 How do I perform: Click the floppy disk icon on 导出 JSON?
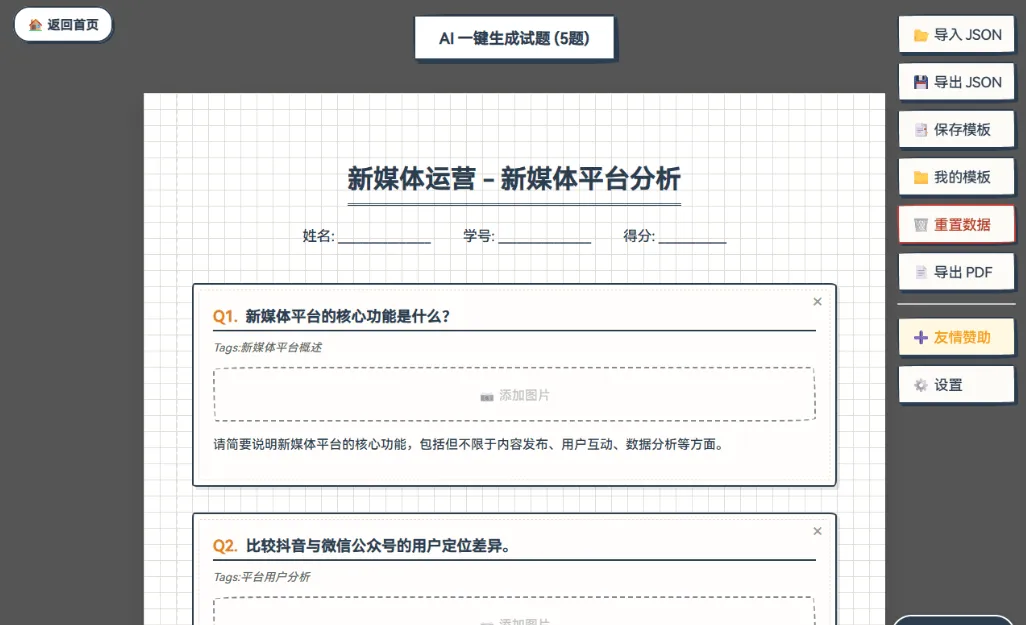pyautogui.click(x=919, y=81)
